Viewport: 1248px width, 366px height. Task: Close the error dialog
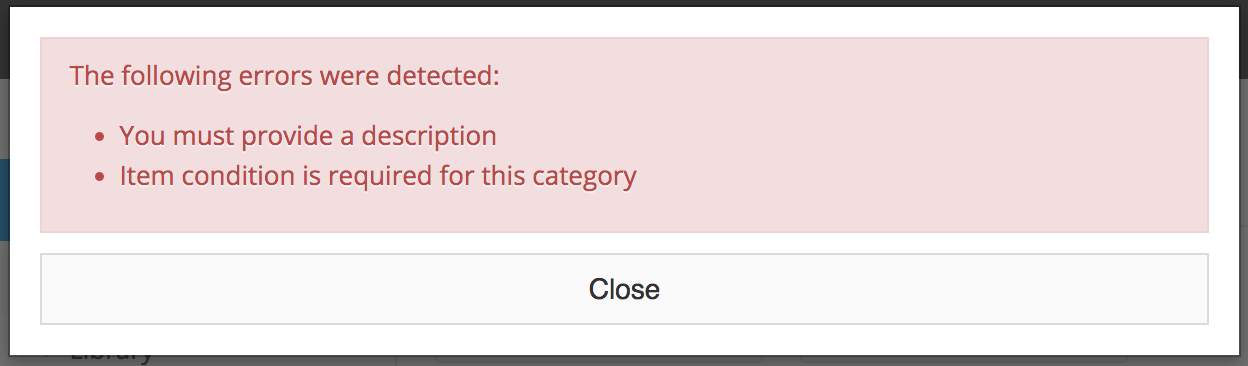pyautogui.click(x=624, y=289)
